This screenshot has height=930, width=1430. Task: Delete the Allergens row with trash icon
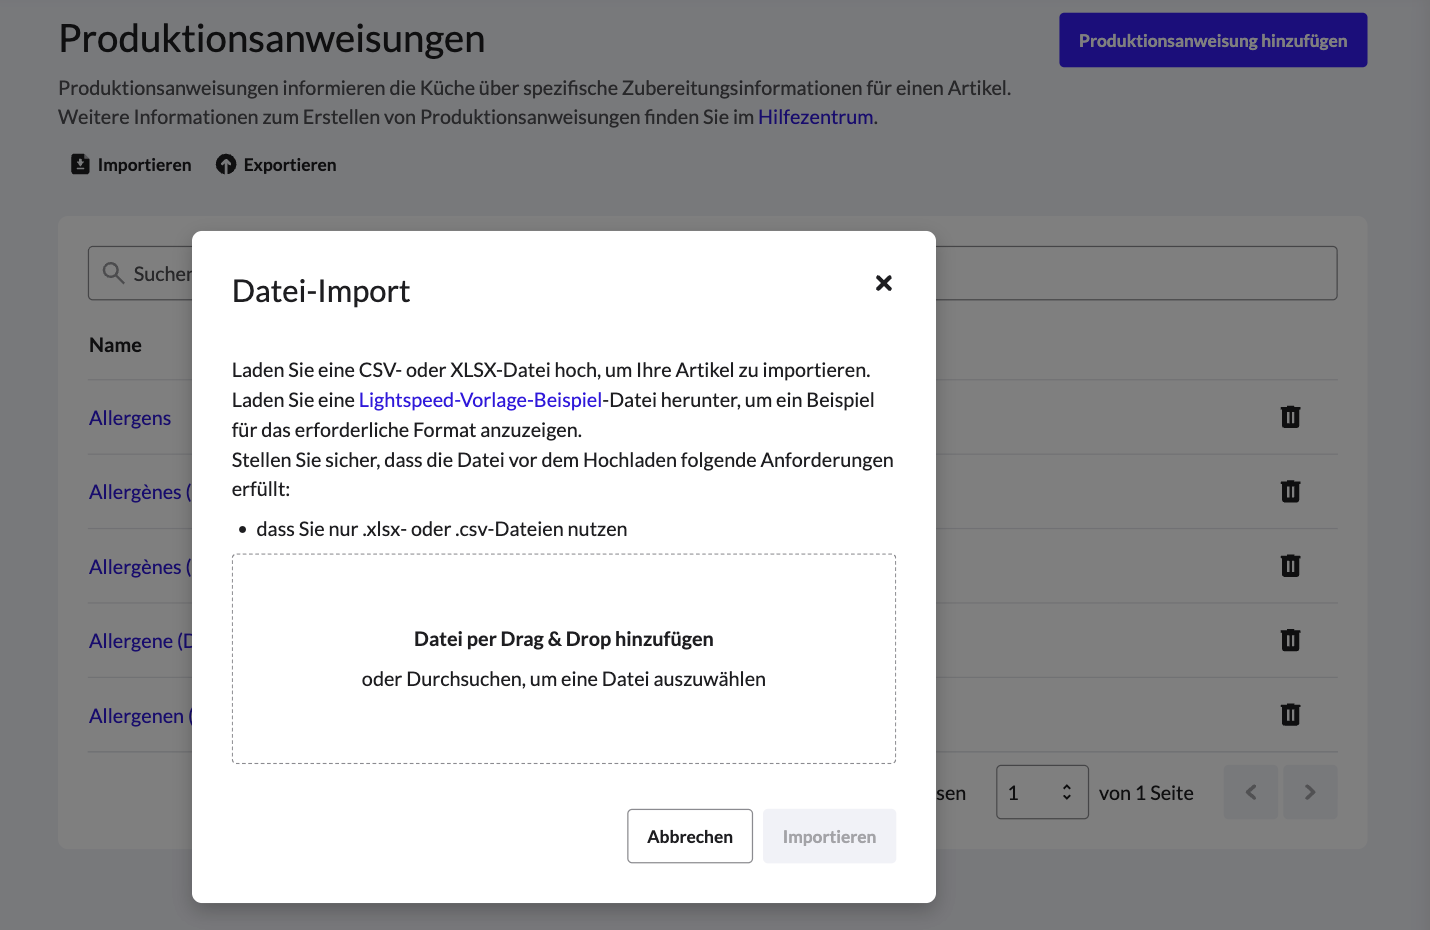(1291, 417)
